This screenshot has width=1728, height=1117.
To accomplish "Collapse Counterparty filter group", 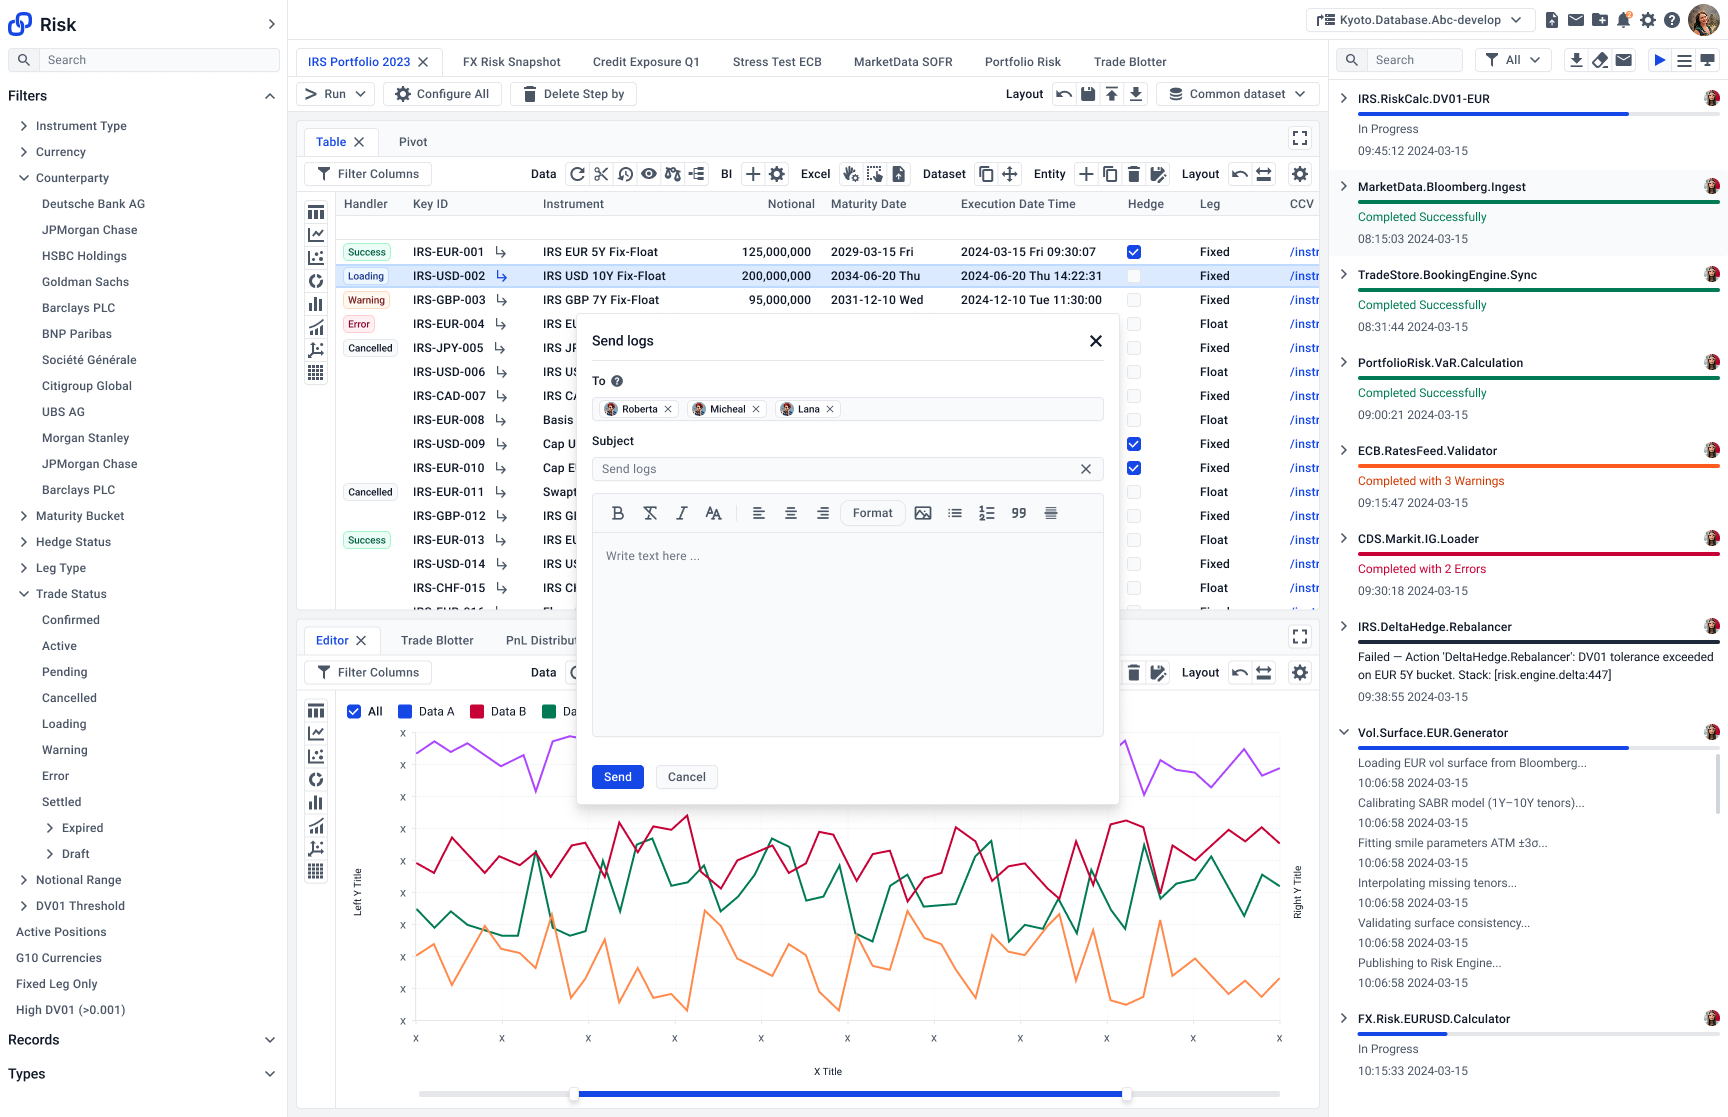I will [x=24, y=178].
